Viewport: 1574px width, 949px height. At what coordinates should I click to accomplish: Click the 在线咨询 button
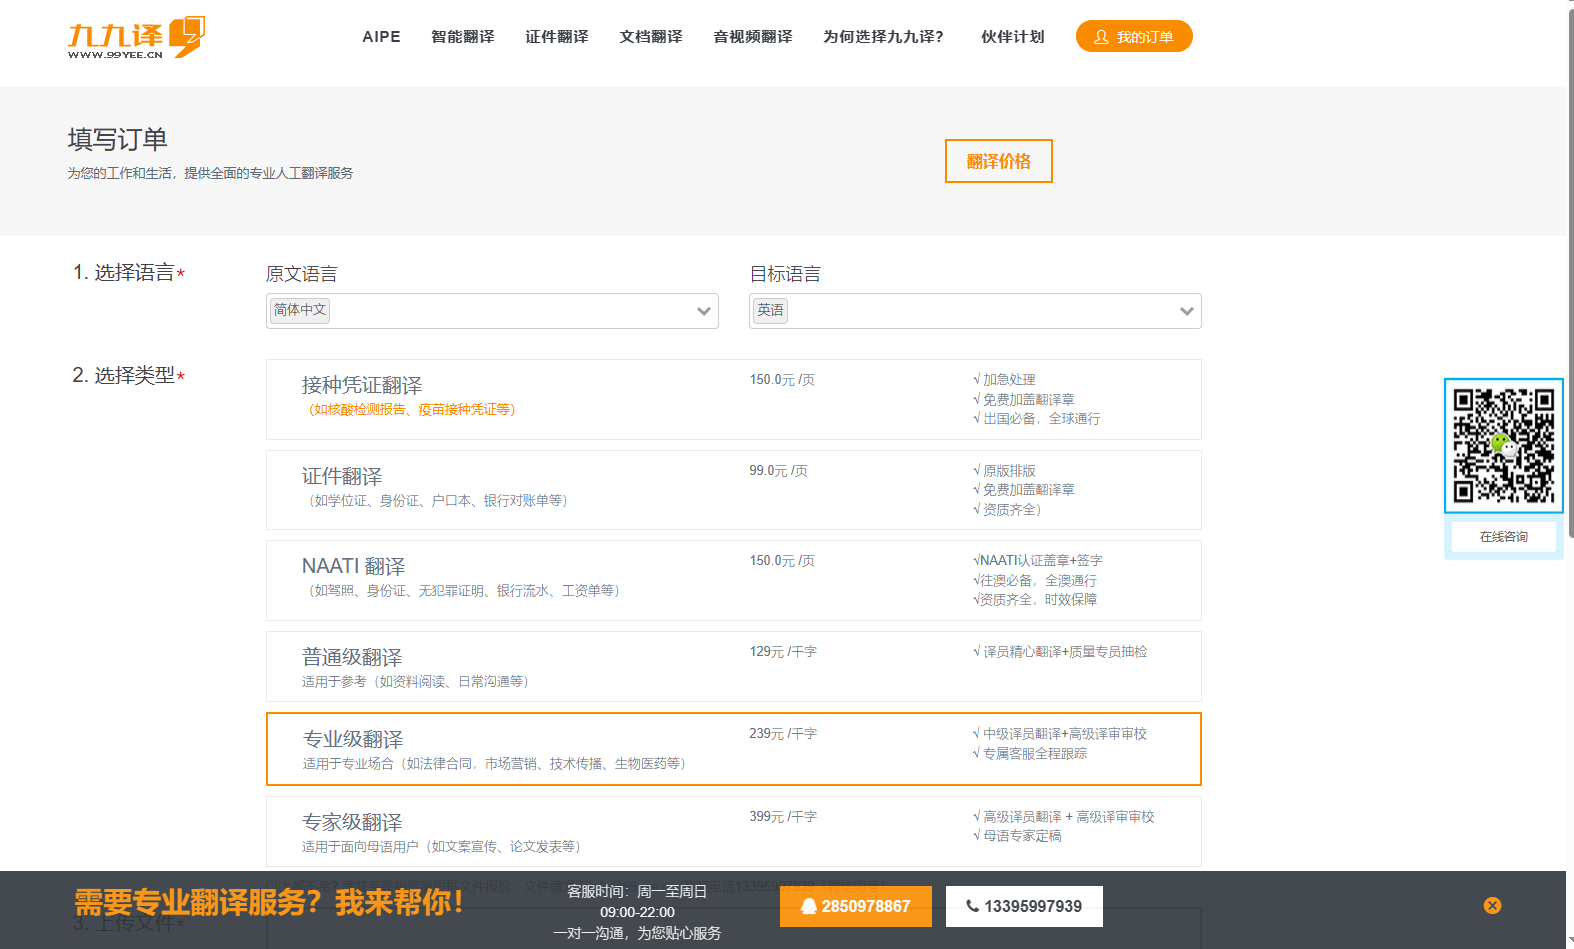1503,537
